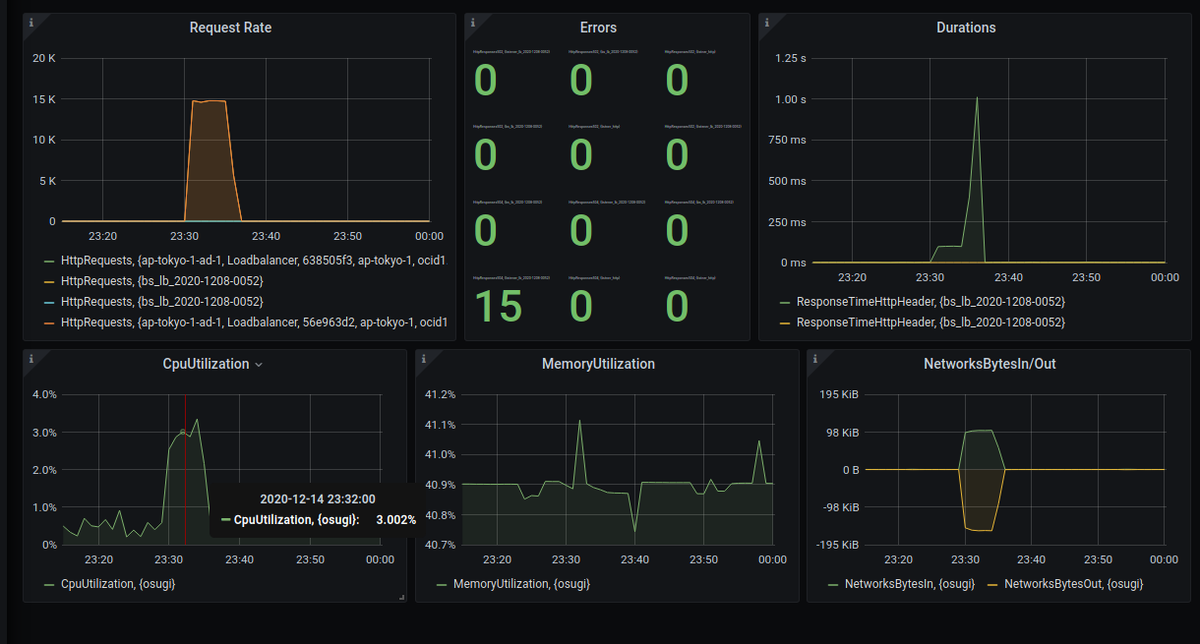1200x644 pixels.
Task: Click the 41.2% axis label in MemoryUtilization
Action: coord(441,394)
